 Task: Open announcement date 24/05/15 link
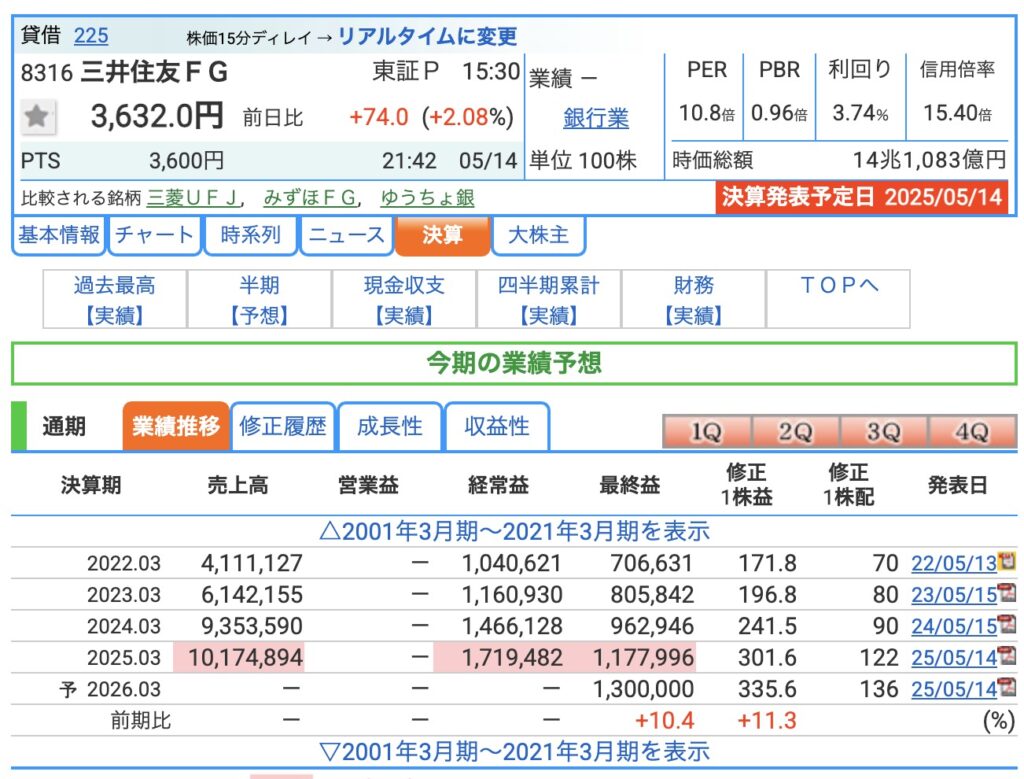[x=954, y=626]
